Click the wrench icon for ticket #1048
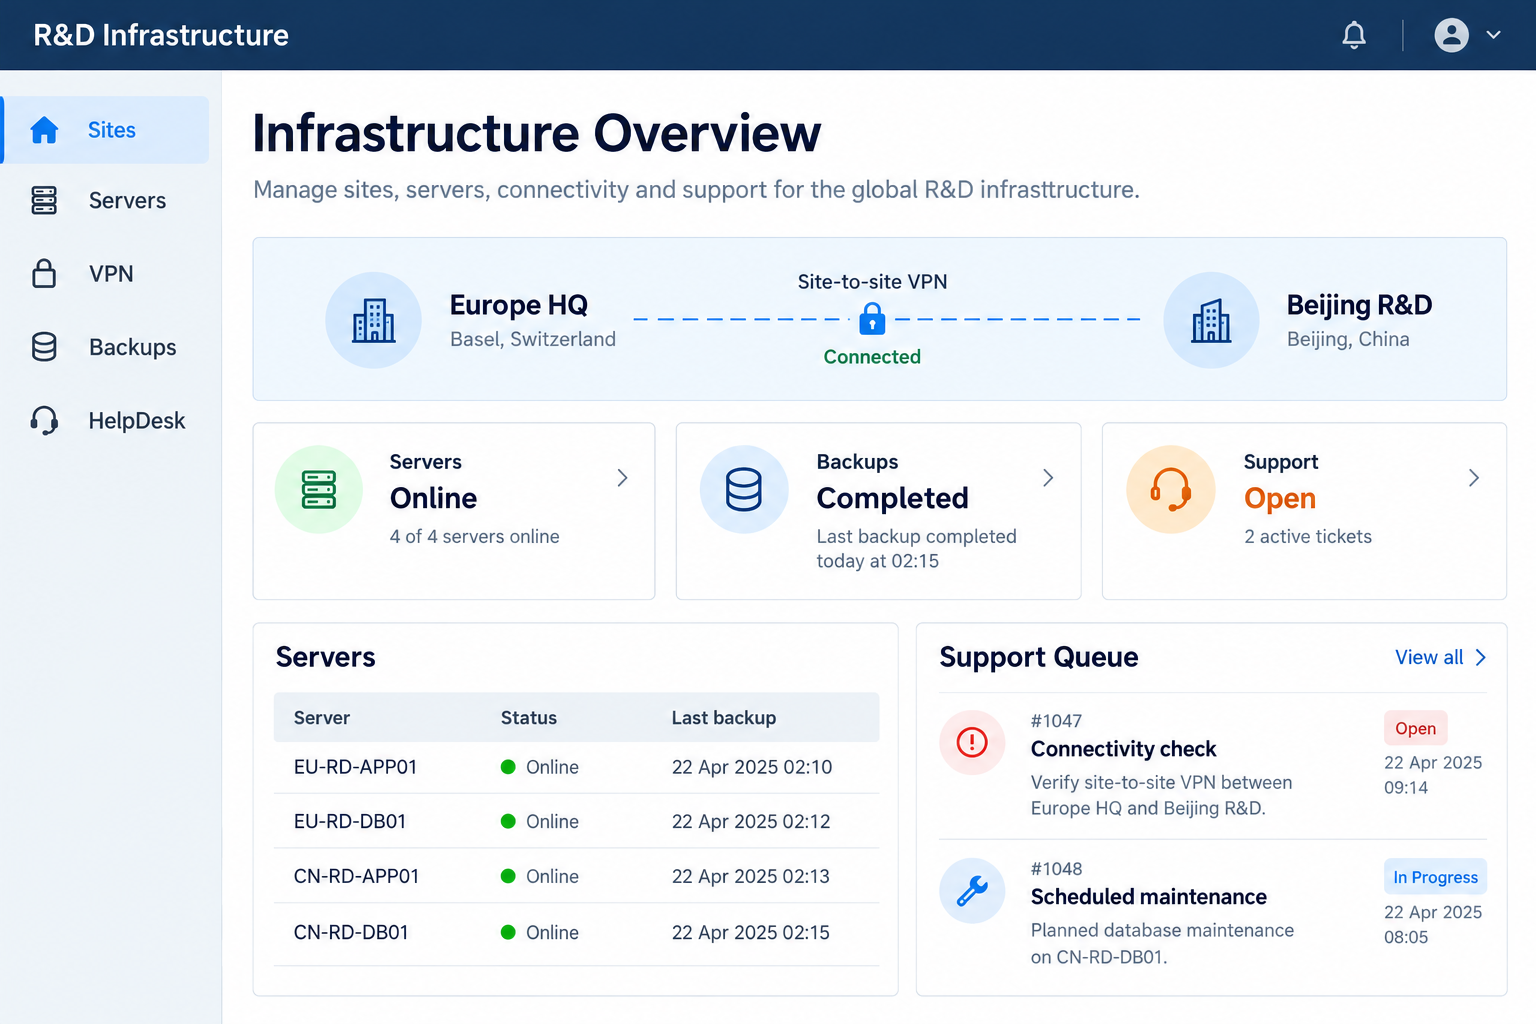1536x1024 pixels. [x=972, y=890]
